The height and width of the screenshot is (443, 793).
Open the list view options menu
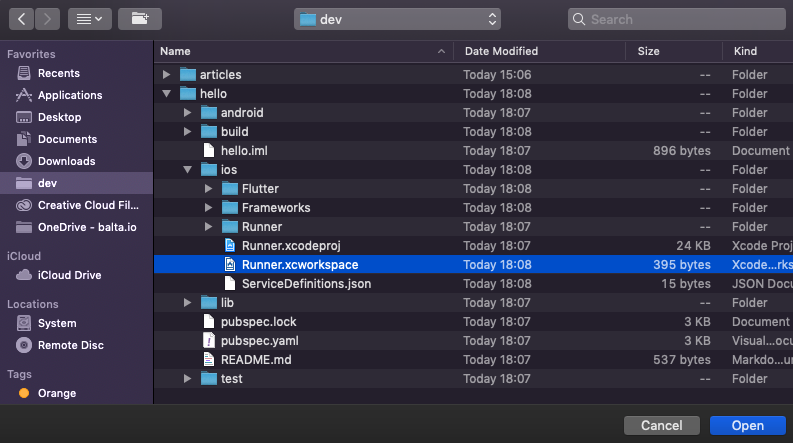pos(90,19)
